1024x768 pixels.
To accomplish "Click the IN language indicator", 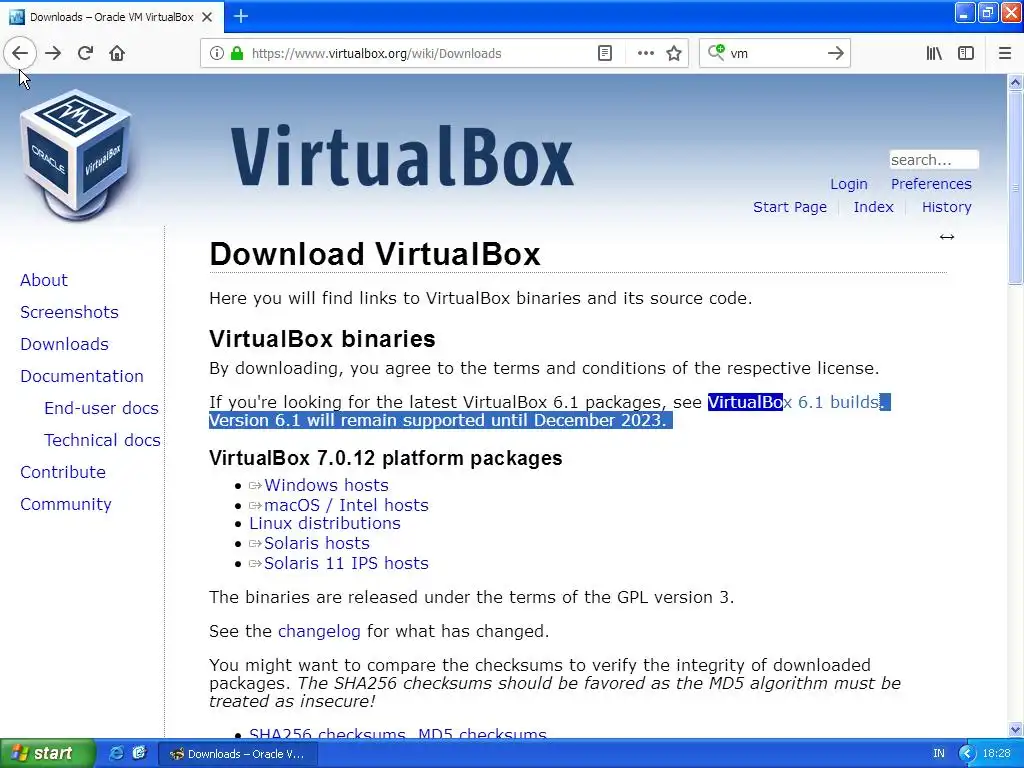I will point(938,754).
